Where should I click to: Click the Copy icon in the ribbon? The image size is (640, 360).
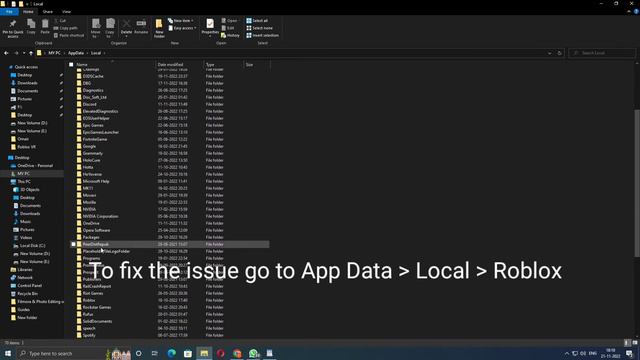31,24
